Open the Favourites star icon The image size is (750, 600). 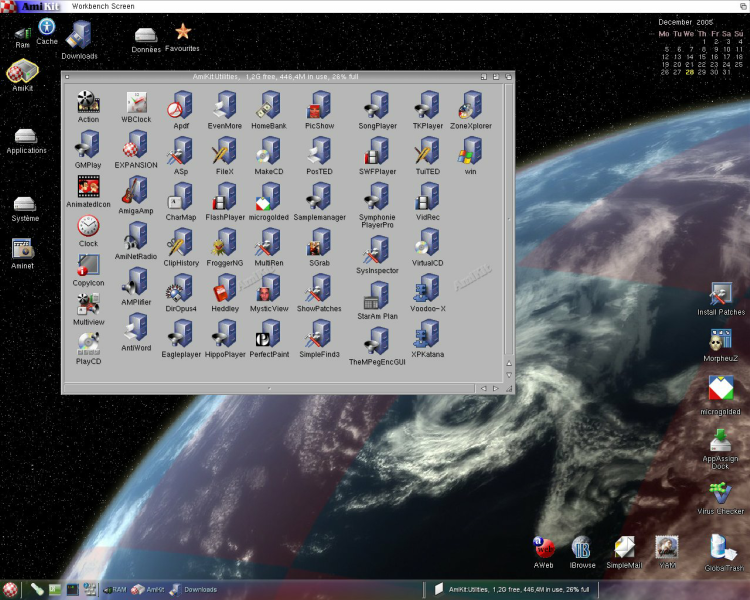(x=183, y=32)
